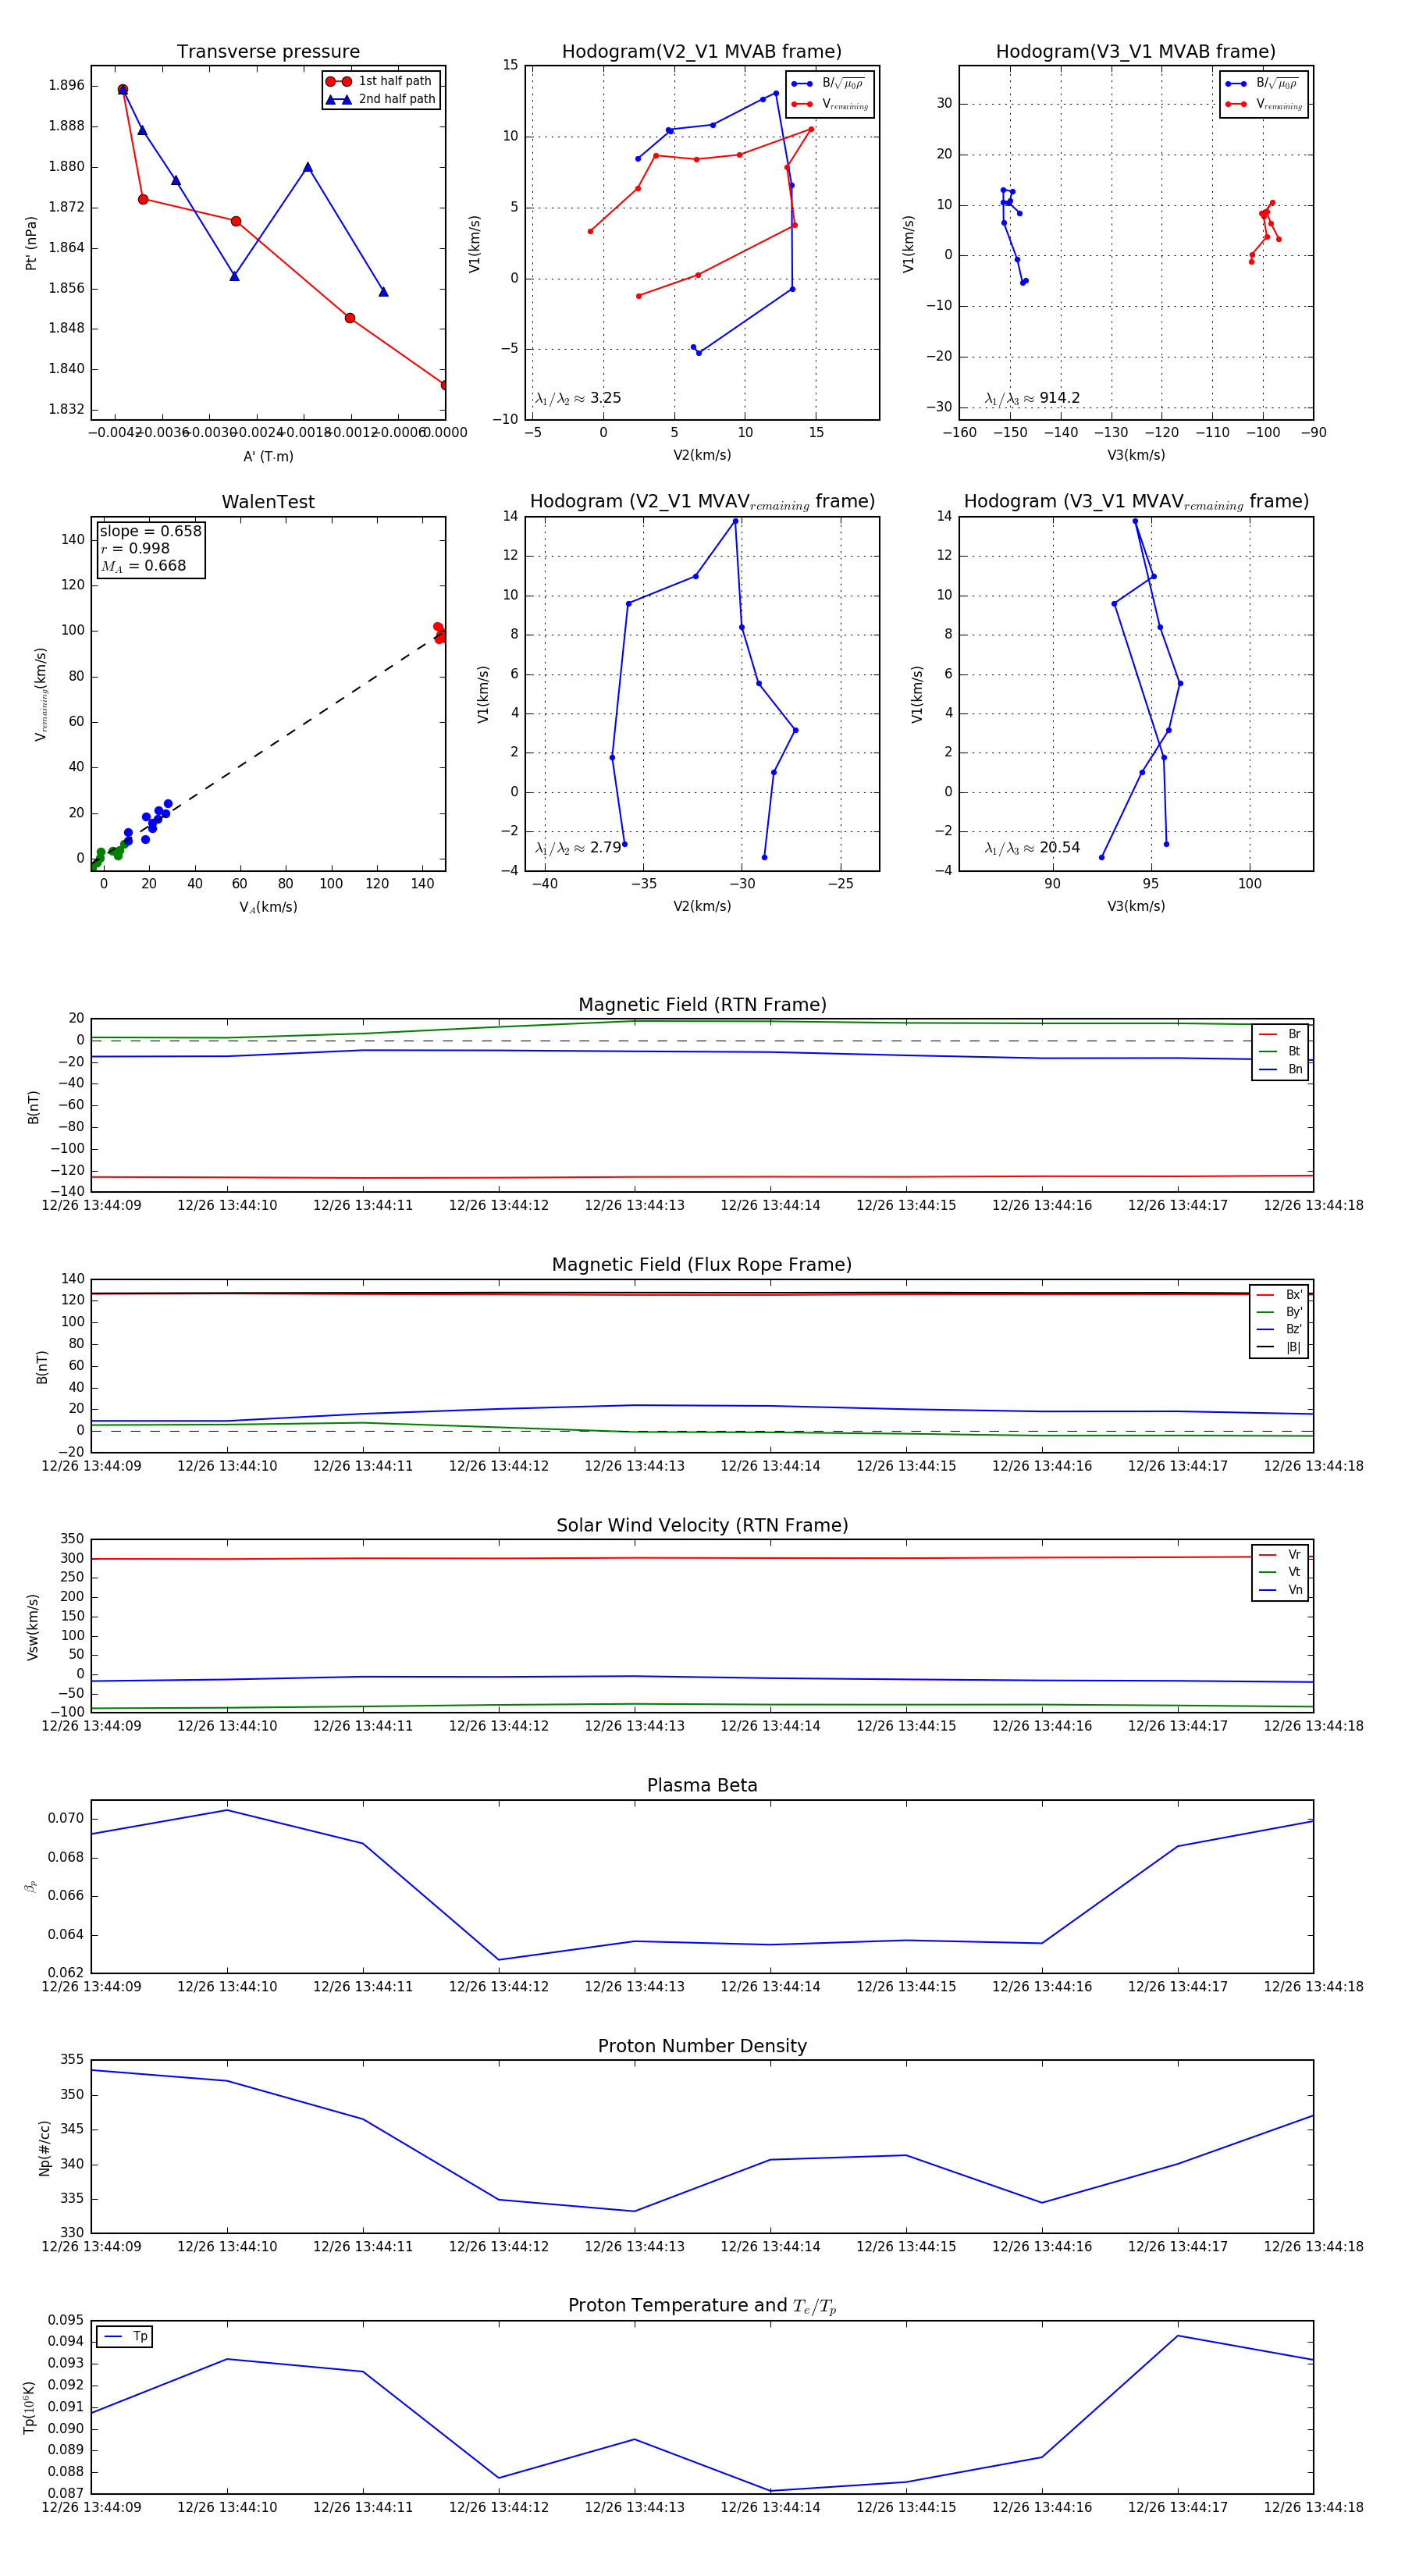This screenshot has width=1405, height=2576.
Task: Select the Magnetic Field (Flux Rope Frame) title
Action: [702, 1265]
